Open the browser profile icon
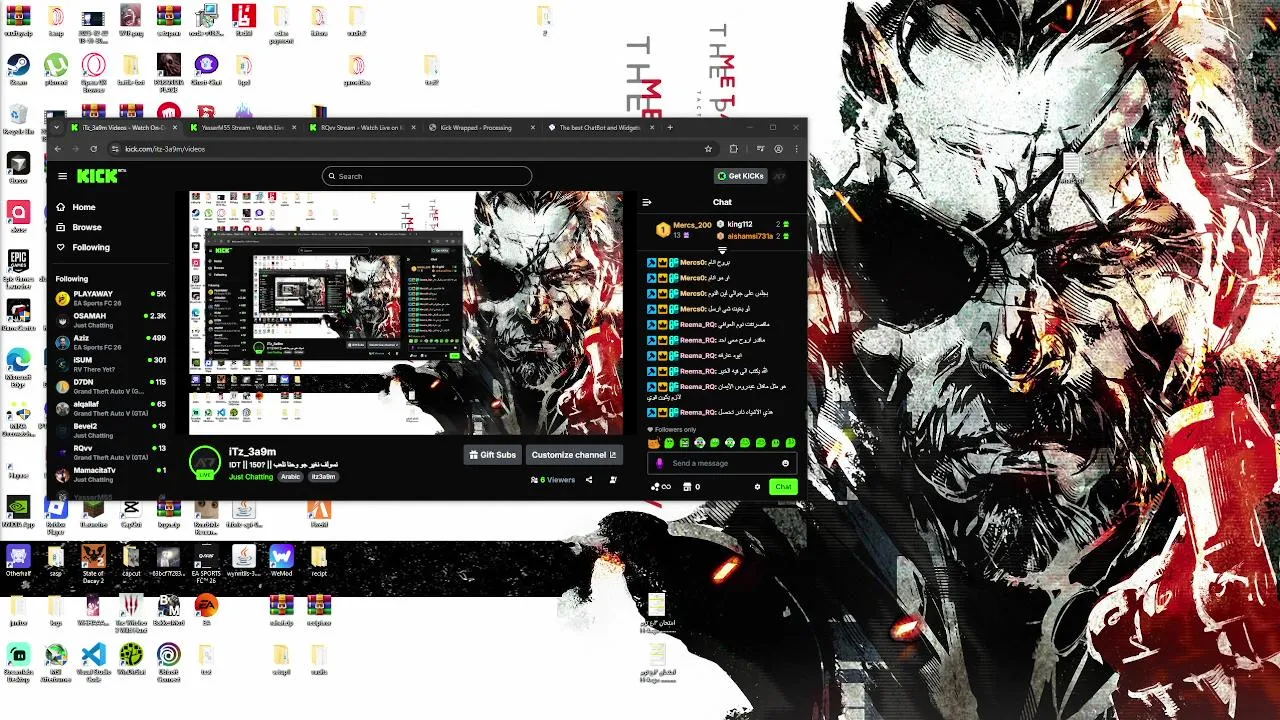 (778, 149)
